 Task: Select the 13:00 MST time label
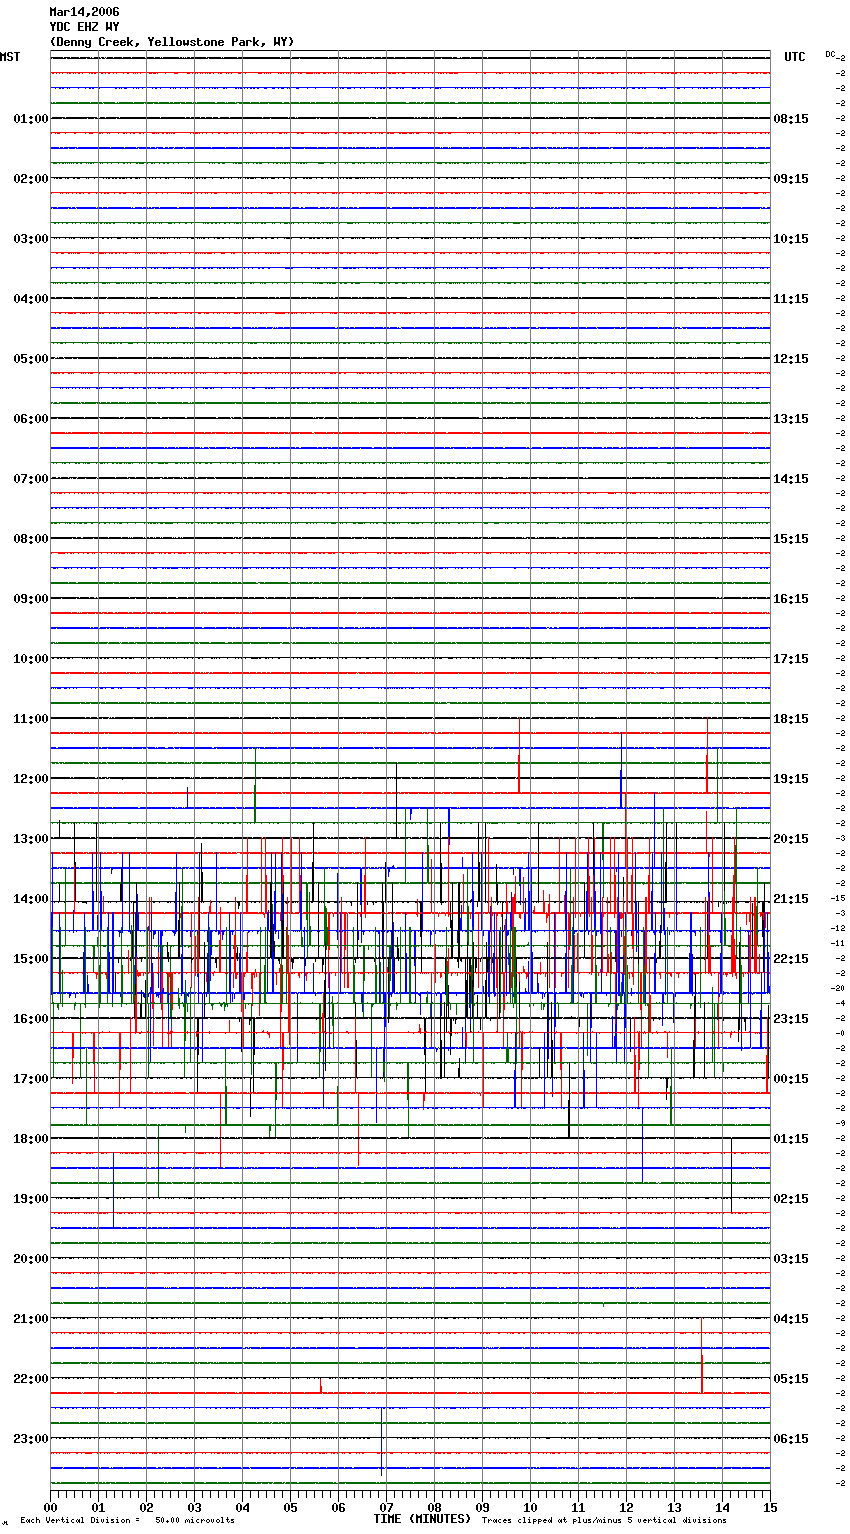tap(31, 839)
